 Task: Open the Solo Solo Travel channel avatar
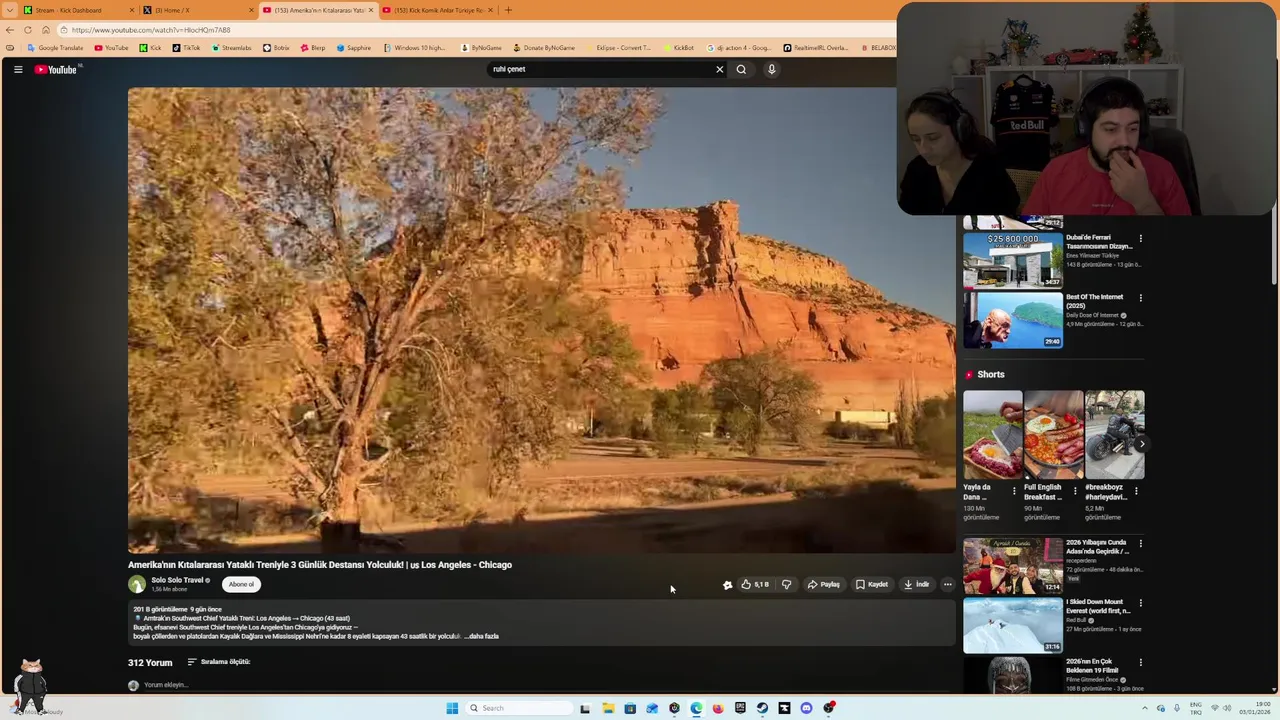tap(137, 584)
